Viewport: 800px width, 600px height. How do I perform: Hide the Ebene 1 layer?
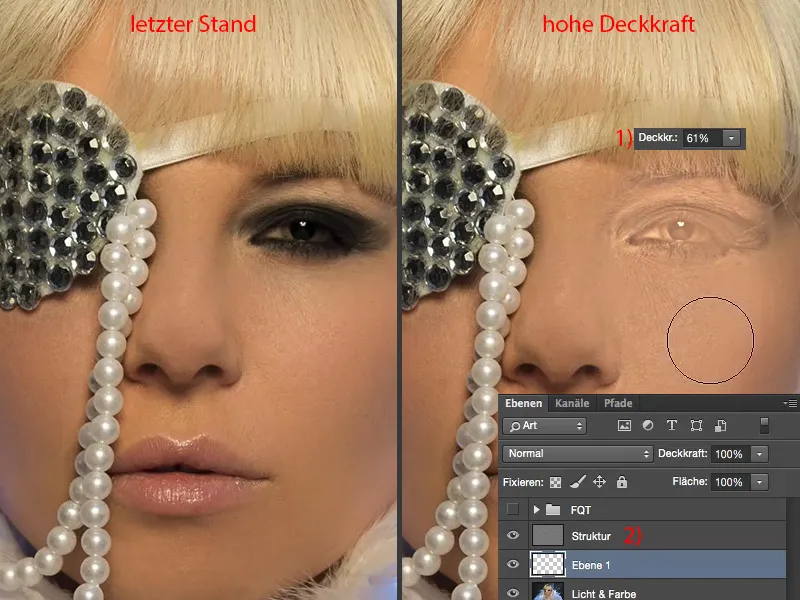click(513, 564)
